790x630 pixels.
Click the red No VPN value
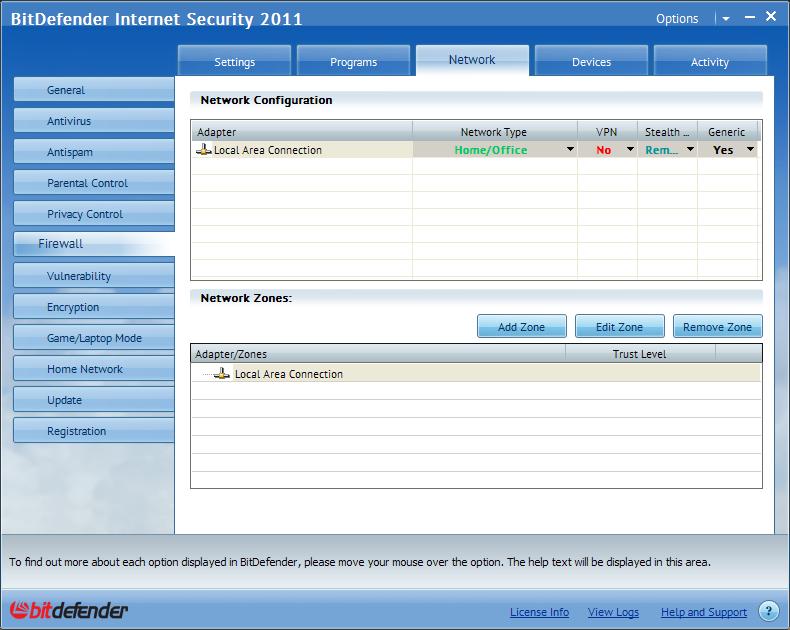click(604, 150)
